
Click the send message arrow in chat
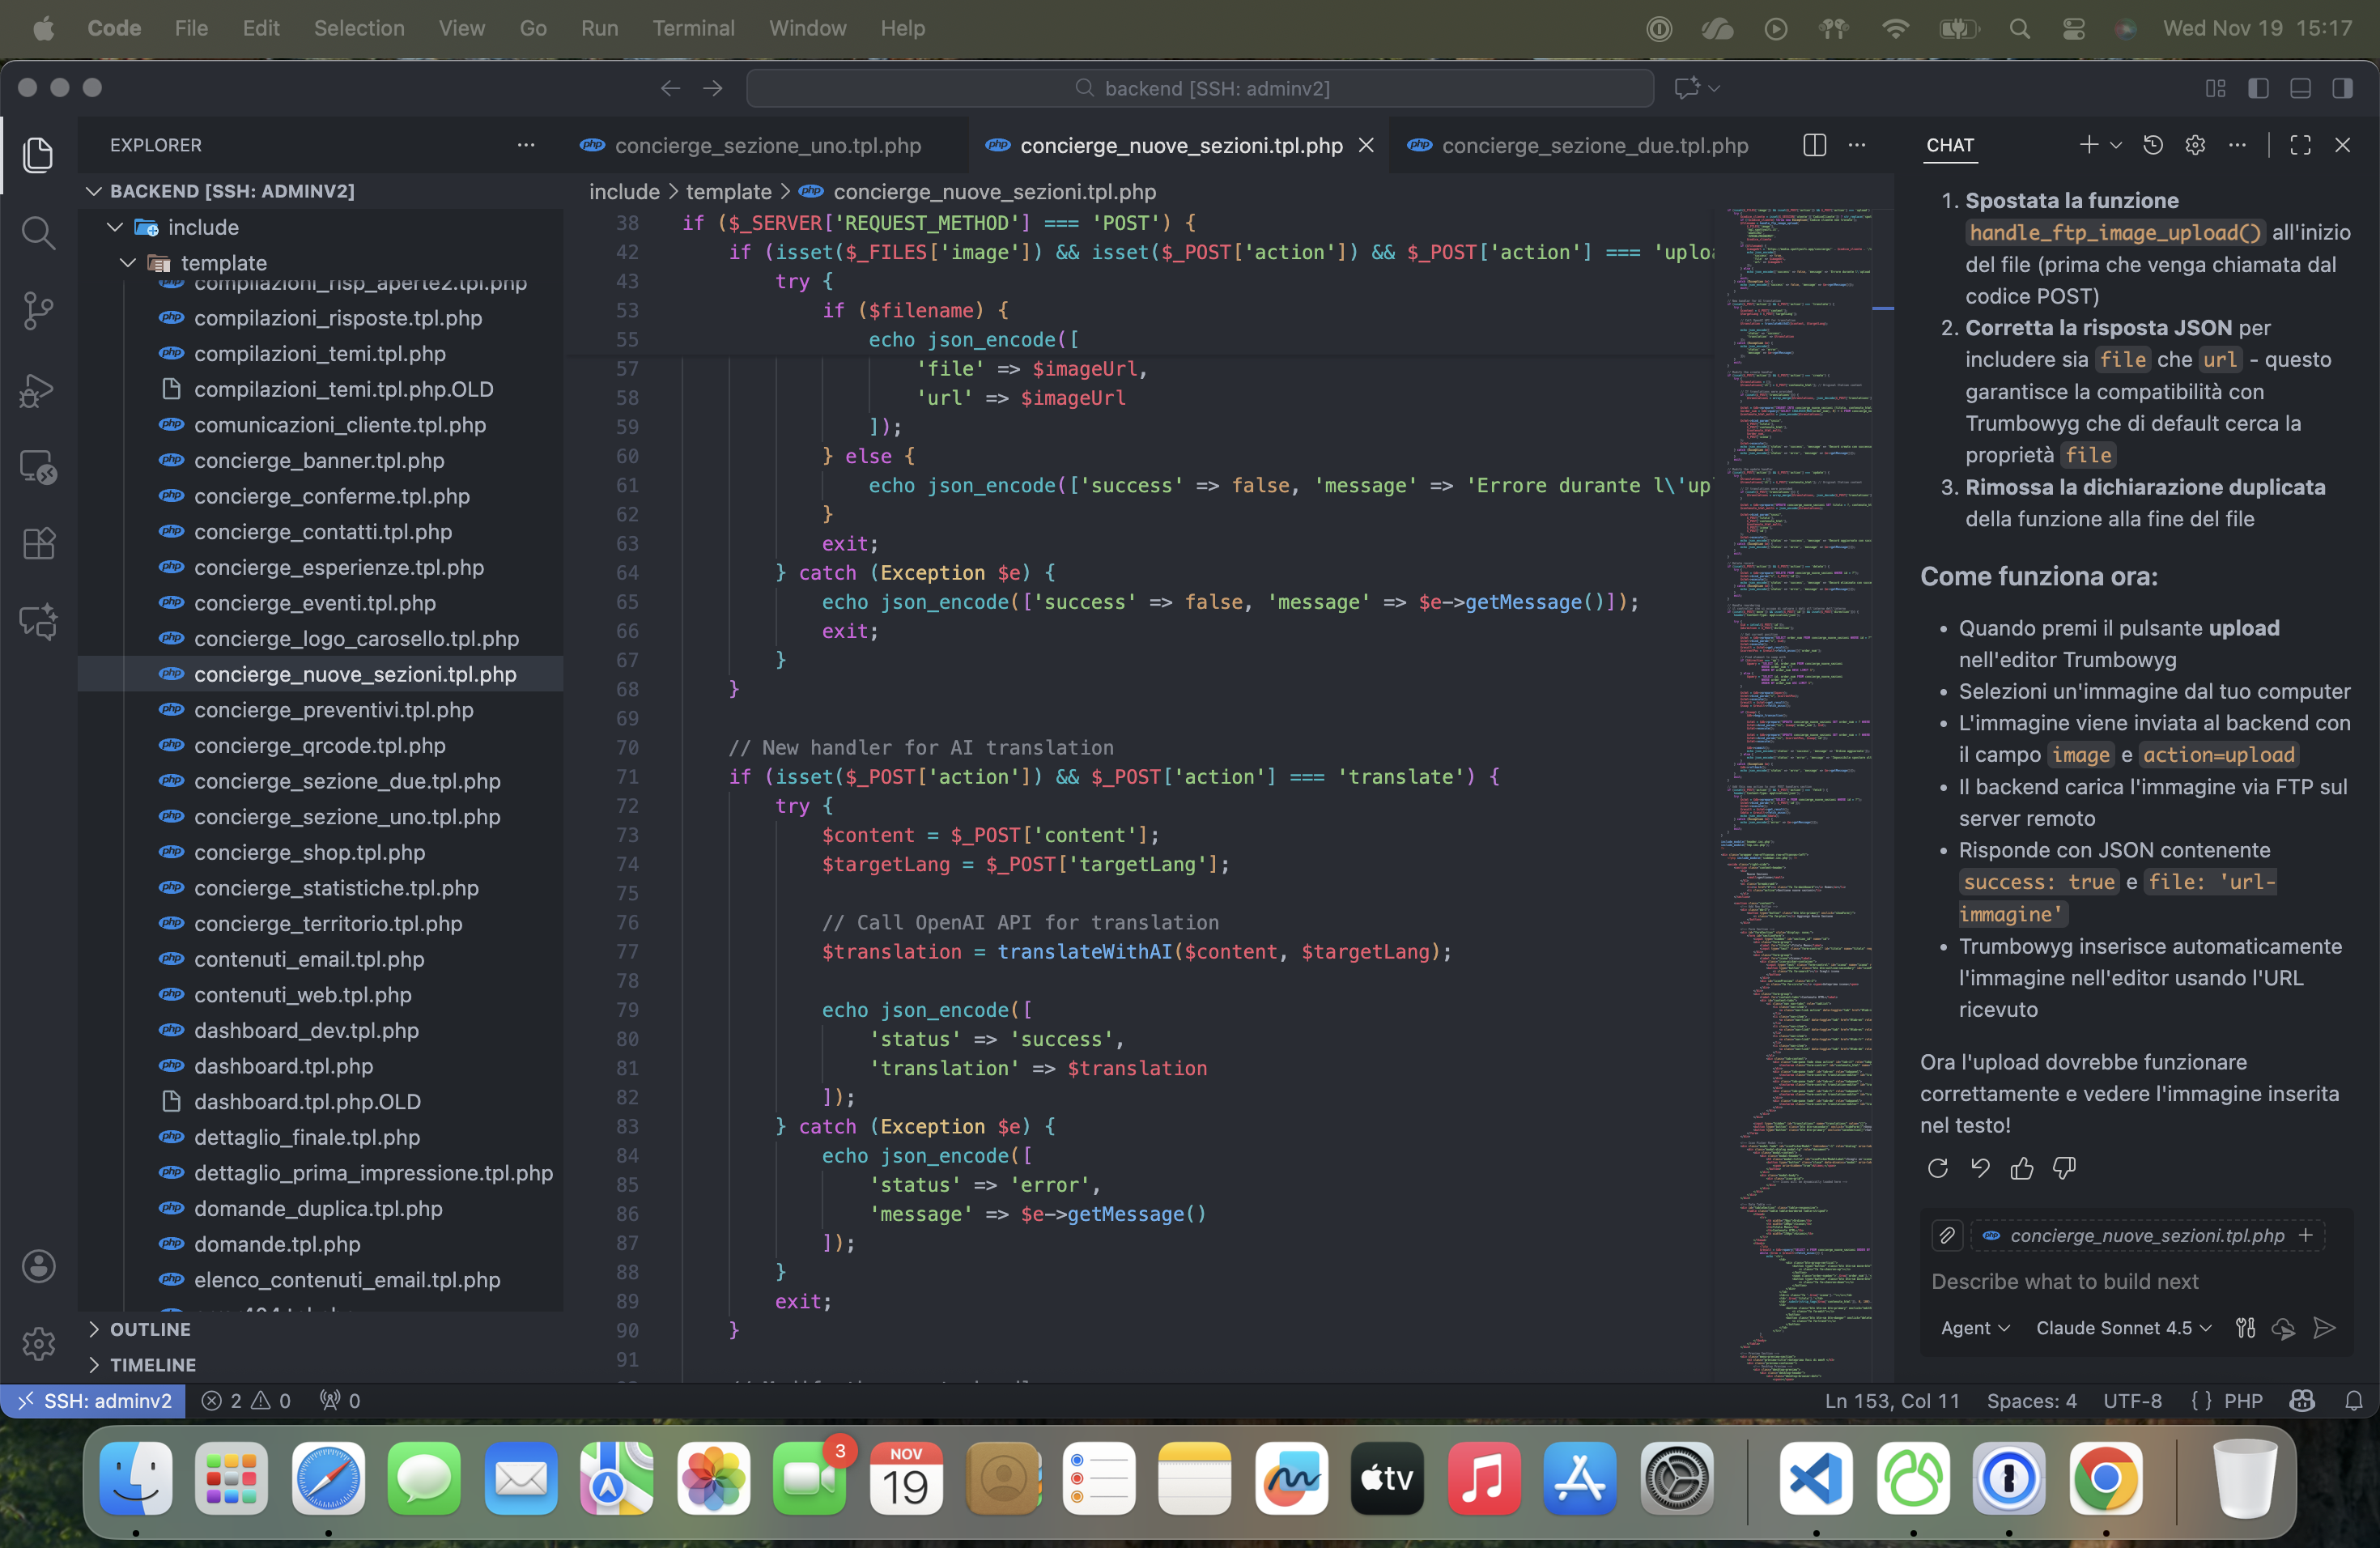tap(2325, 1328)
